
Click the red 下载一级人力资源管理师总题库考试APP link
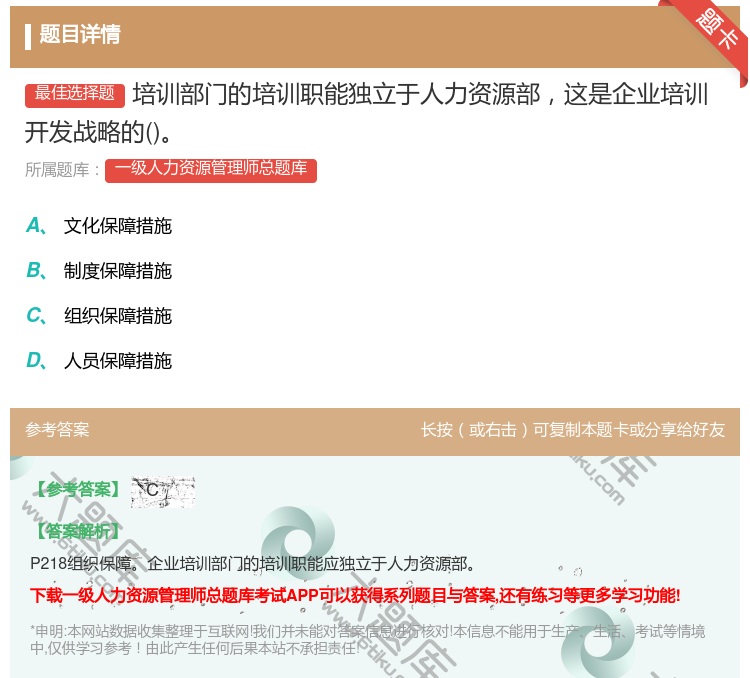[x=355, y=595]
